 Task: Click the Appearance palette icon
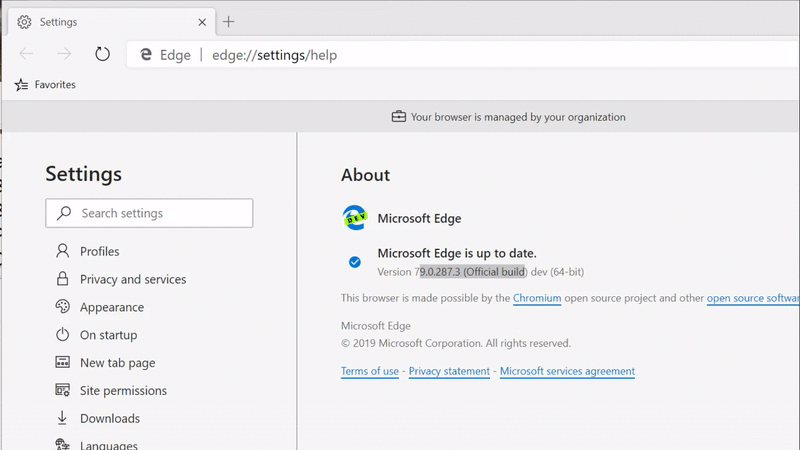click(62, 307)
